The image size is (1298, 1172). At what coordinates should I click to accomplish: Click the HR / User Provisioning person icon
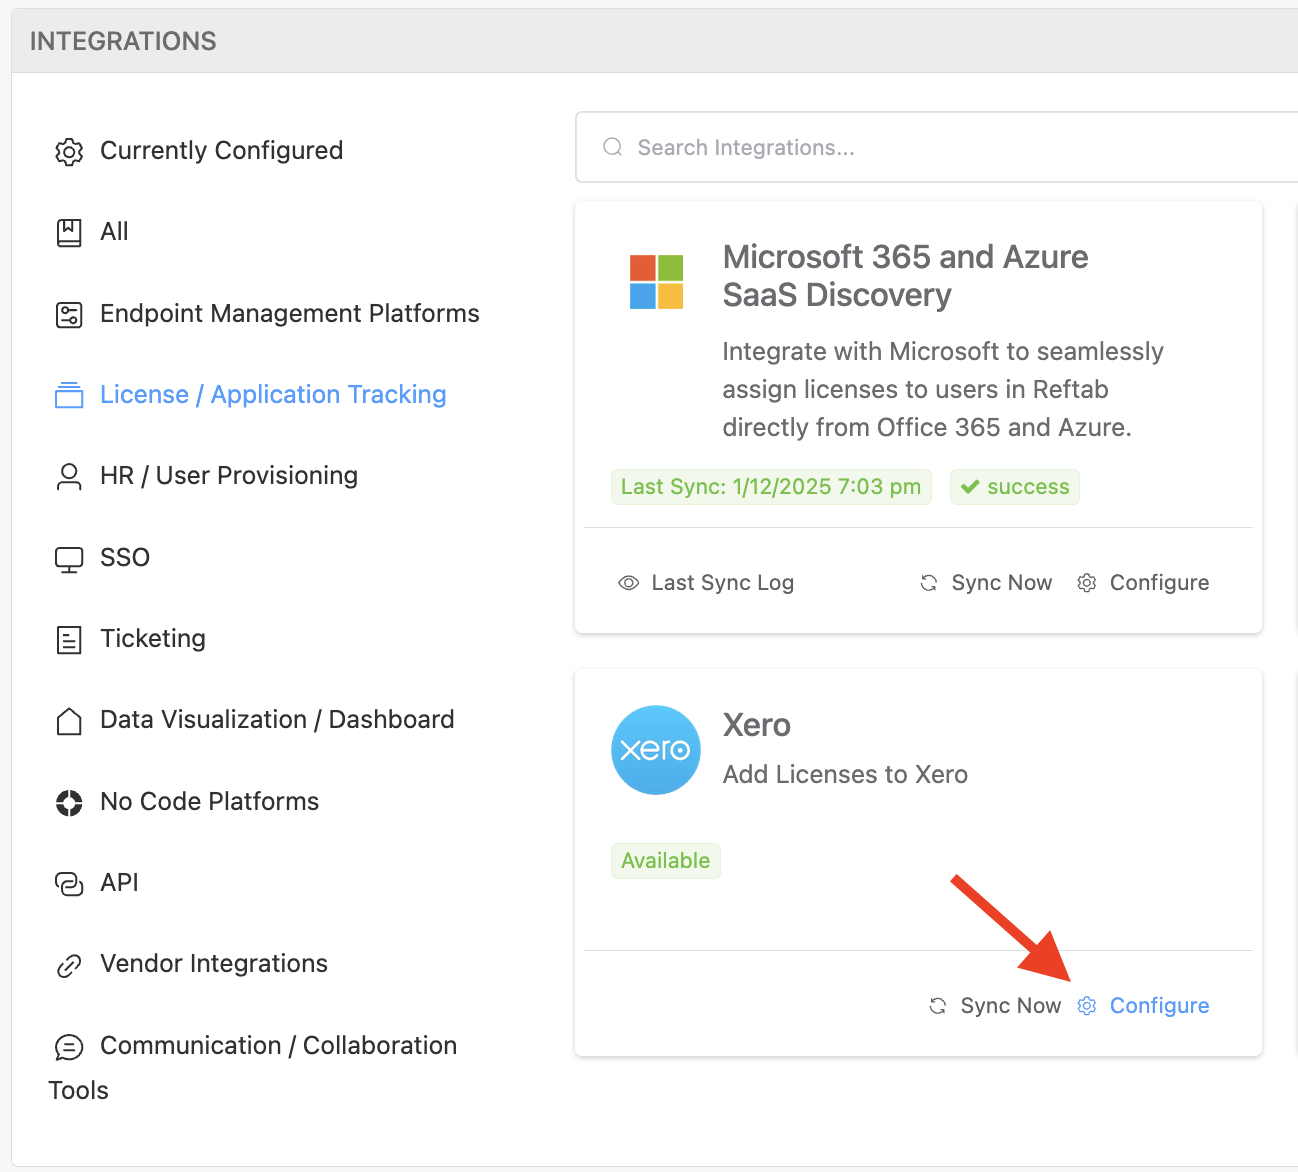coord(69,477)
